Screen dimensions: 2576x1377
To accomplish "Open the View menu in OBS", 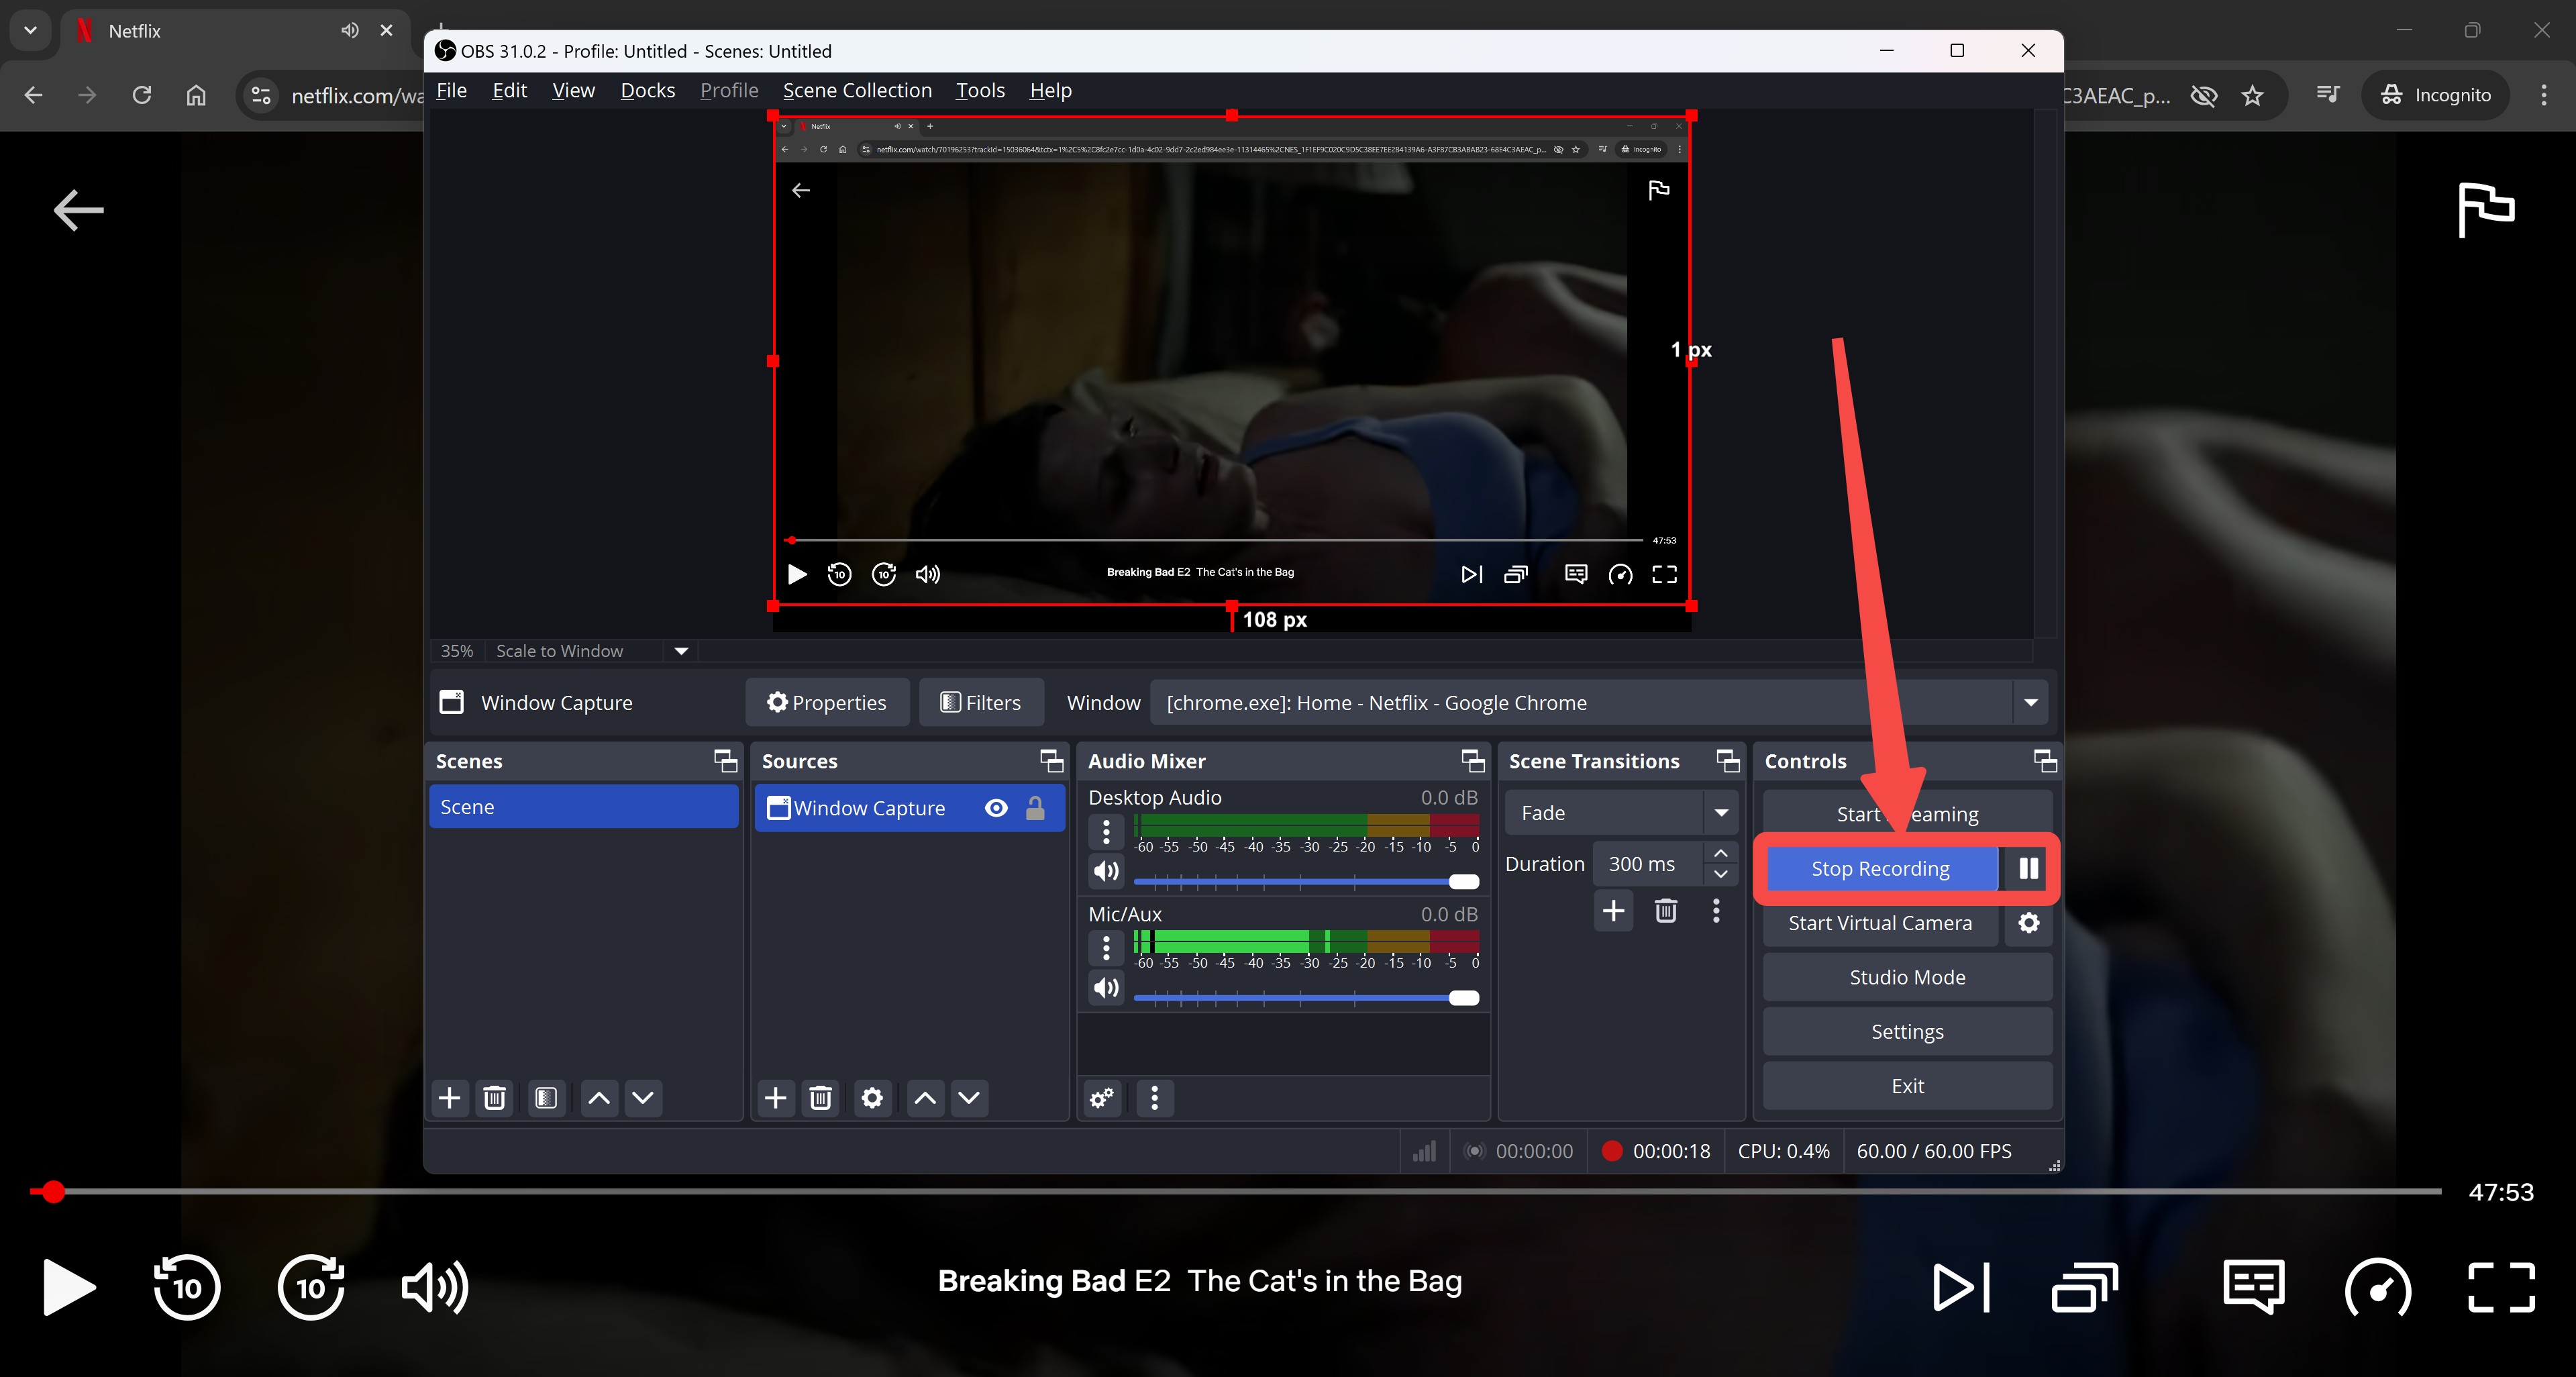I will tap(573, 90).
